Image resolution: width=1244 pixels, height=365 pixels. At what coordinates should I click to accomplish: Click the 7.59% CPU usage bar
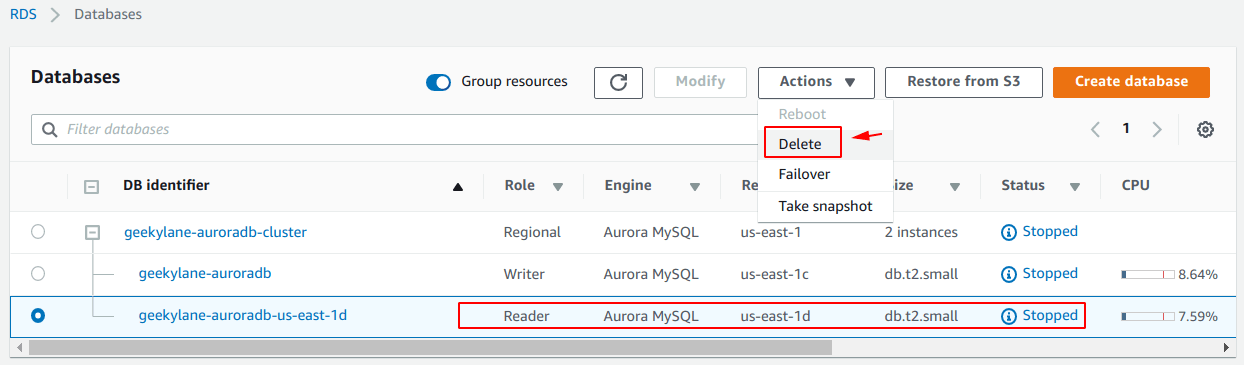[x=1148, y=316]
